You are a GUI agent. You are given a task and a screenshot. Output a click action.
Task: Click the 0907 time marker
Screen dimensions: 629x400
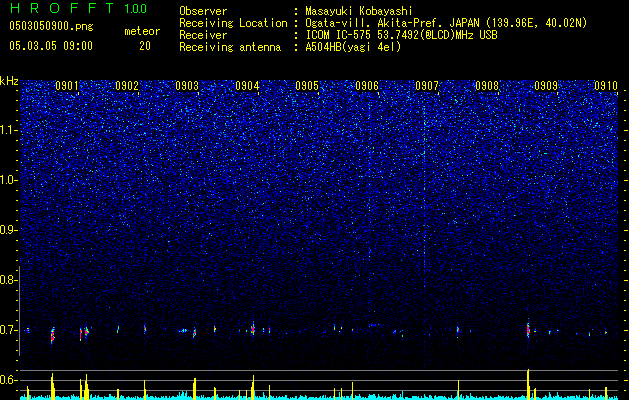tap(427, 86)
